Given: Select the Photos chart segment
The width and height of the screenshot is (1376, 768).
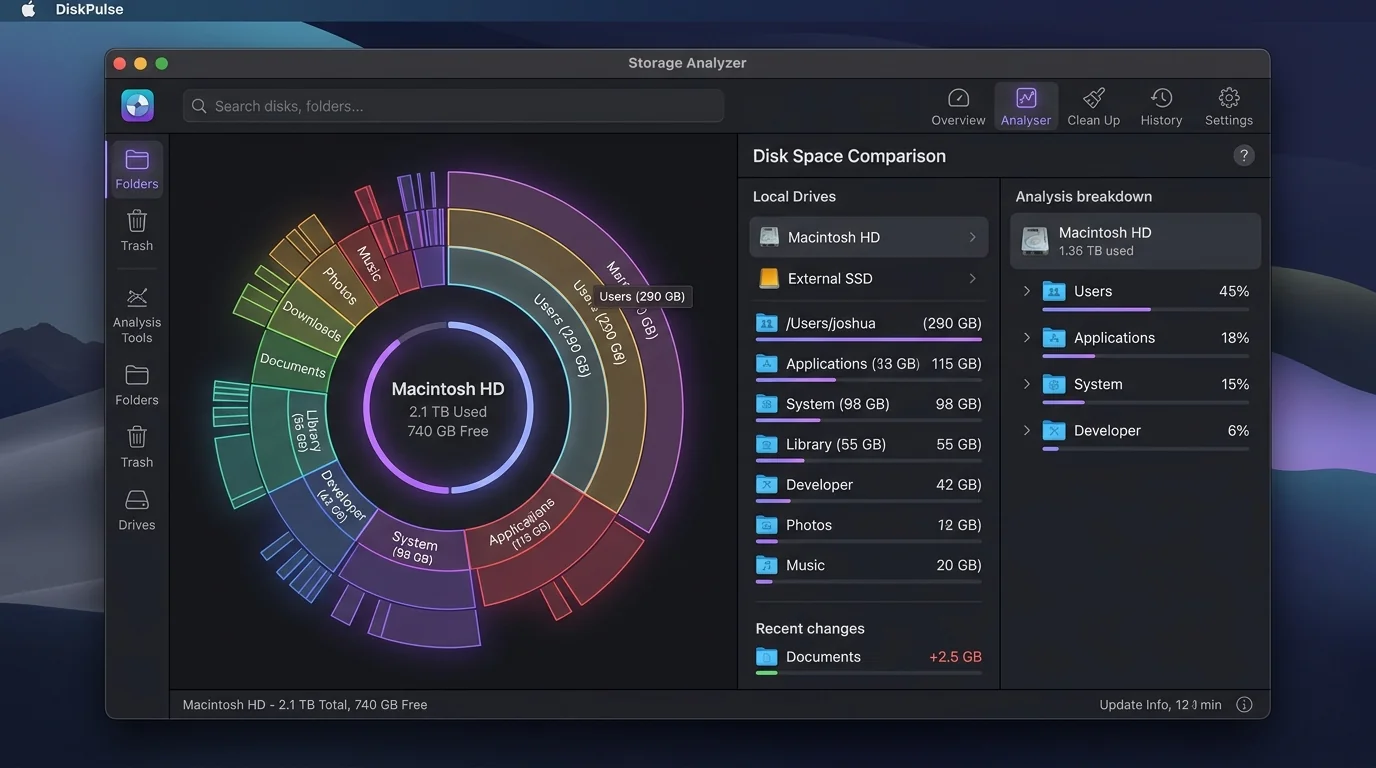Looking at the screenshot, I should [340, 285].
